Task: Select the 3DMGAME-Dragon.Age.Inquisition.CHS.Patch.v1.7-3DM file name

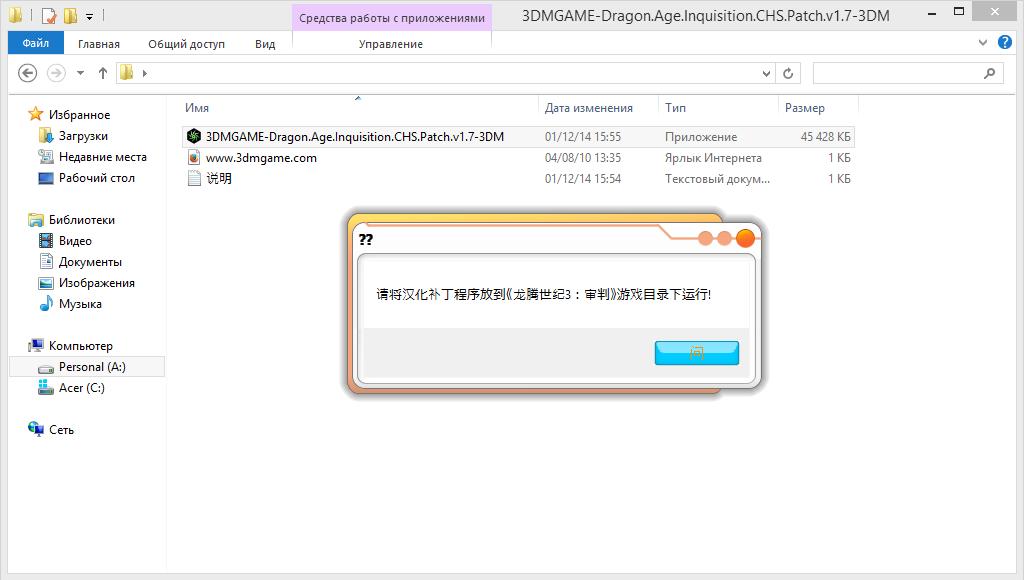Action: [x=355, y=137]
